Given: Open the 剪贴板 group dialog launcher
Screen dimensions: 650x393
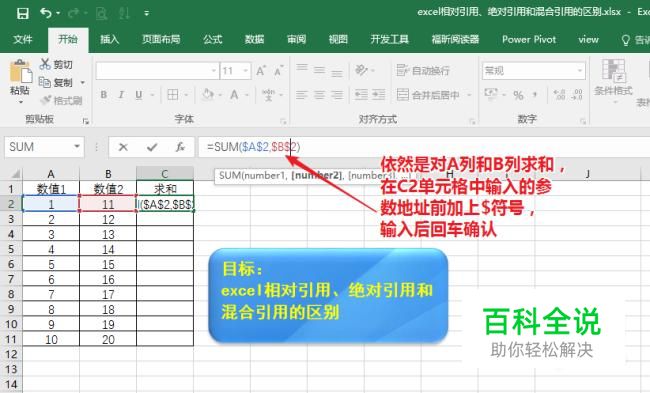Looking at the screenshot, I should point(86,121).
